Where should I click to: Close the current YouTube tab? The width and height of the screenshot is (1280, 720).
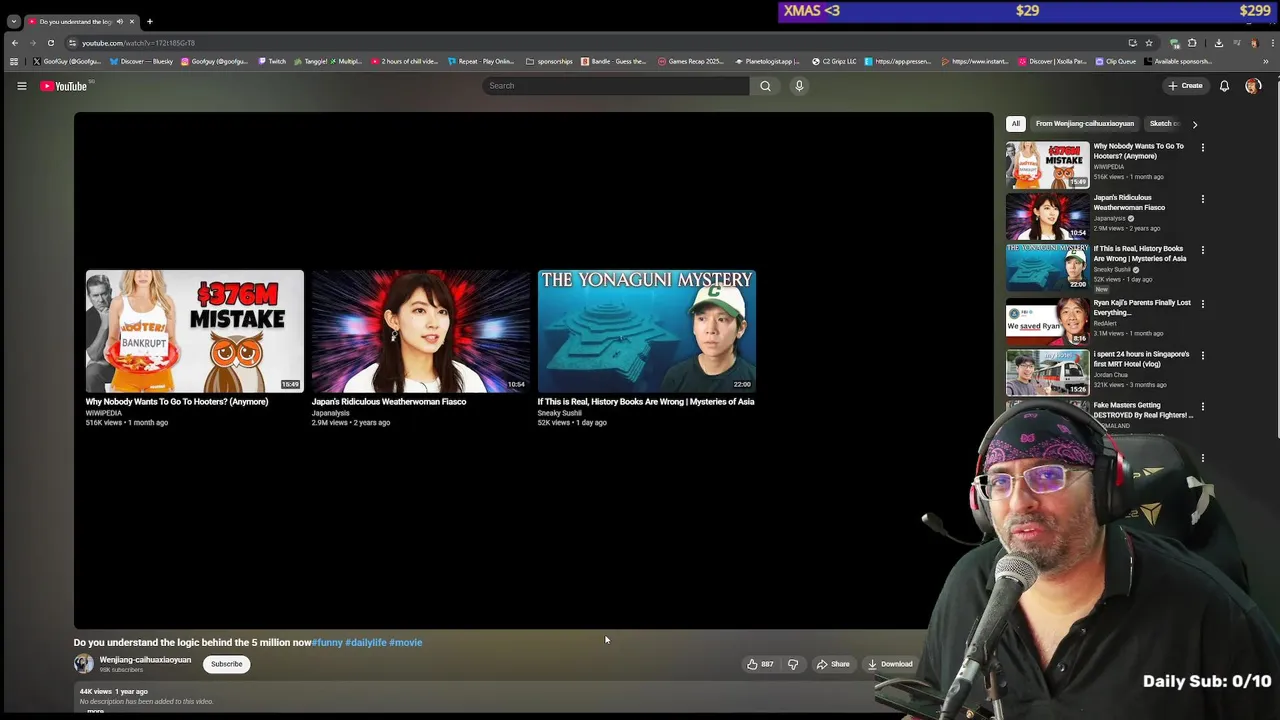131,21
